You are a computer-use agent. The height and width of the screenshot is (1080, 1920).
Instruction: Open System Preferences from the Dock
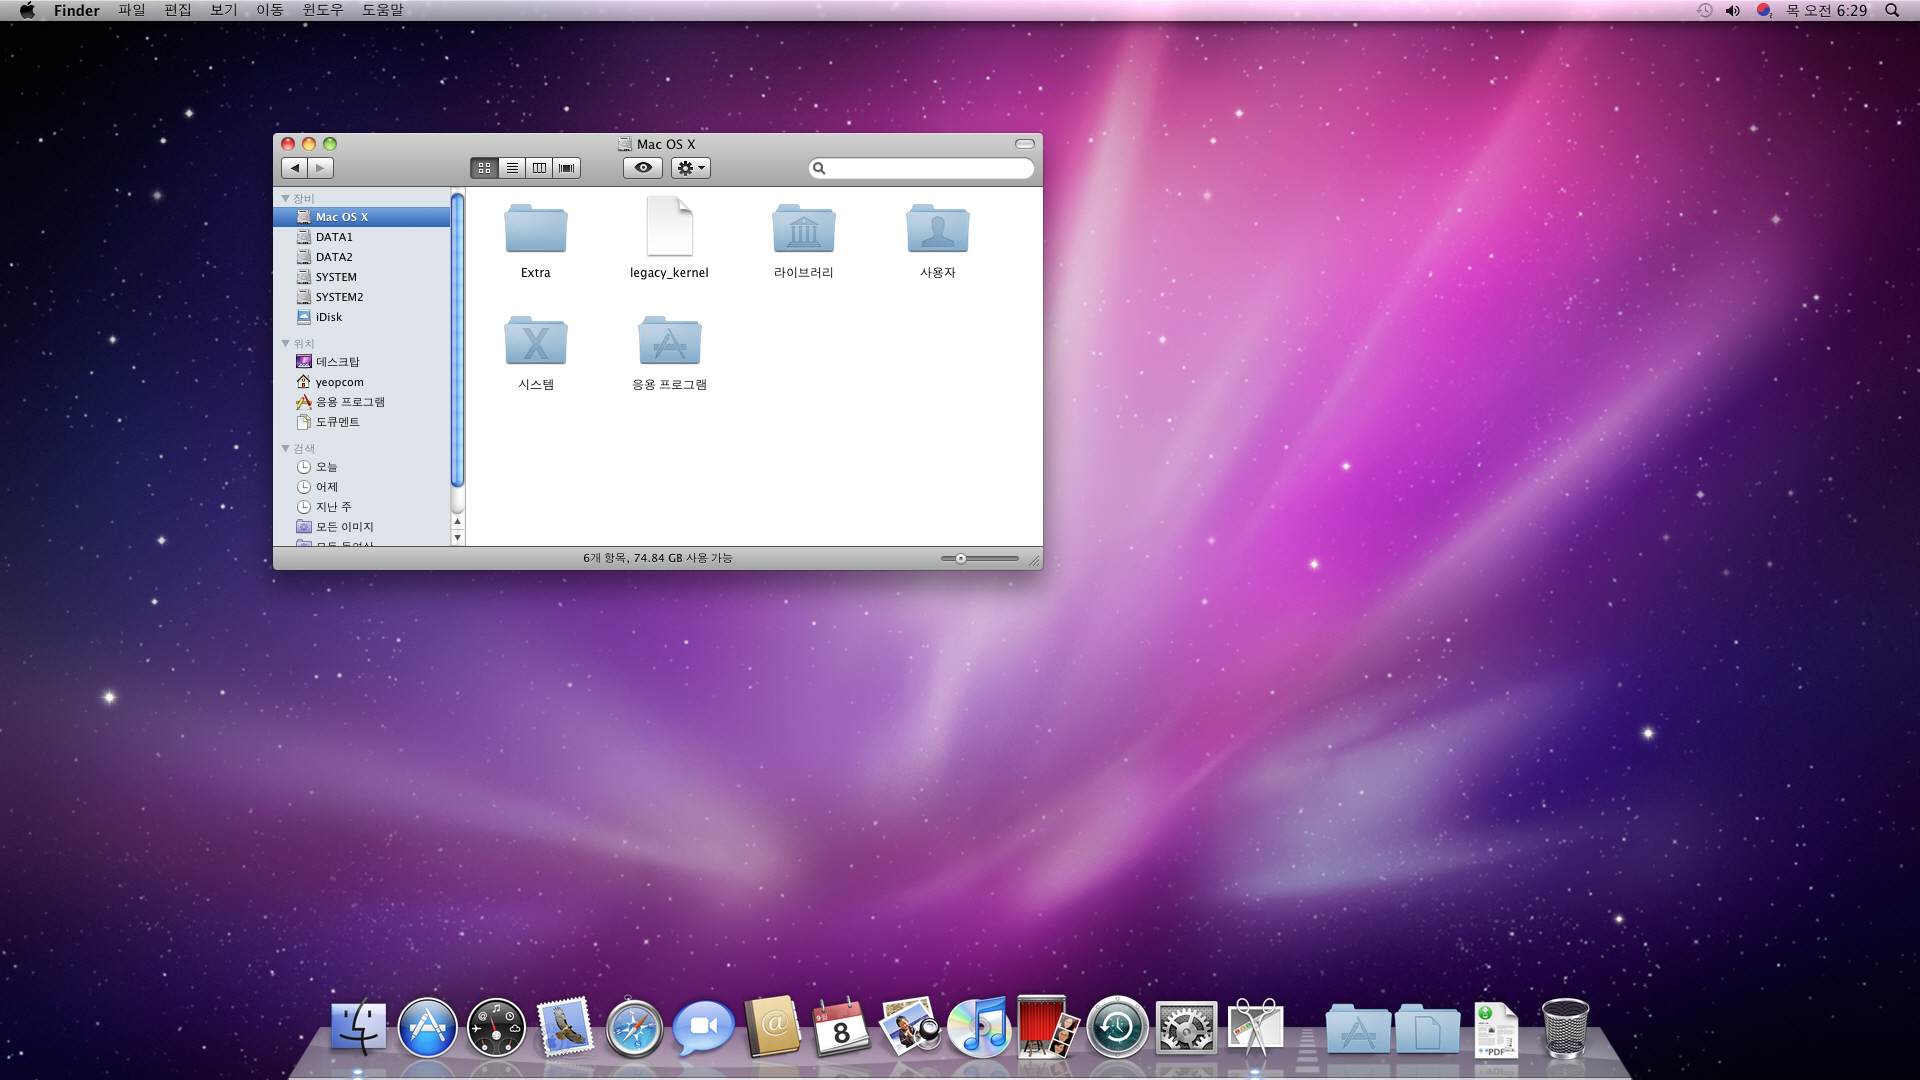(1185, 1026)
